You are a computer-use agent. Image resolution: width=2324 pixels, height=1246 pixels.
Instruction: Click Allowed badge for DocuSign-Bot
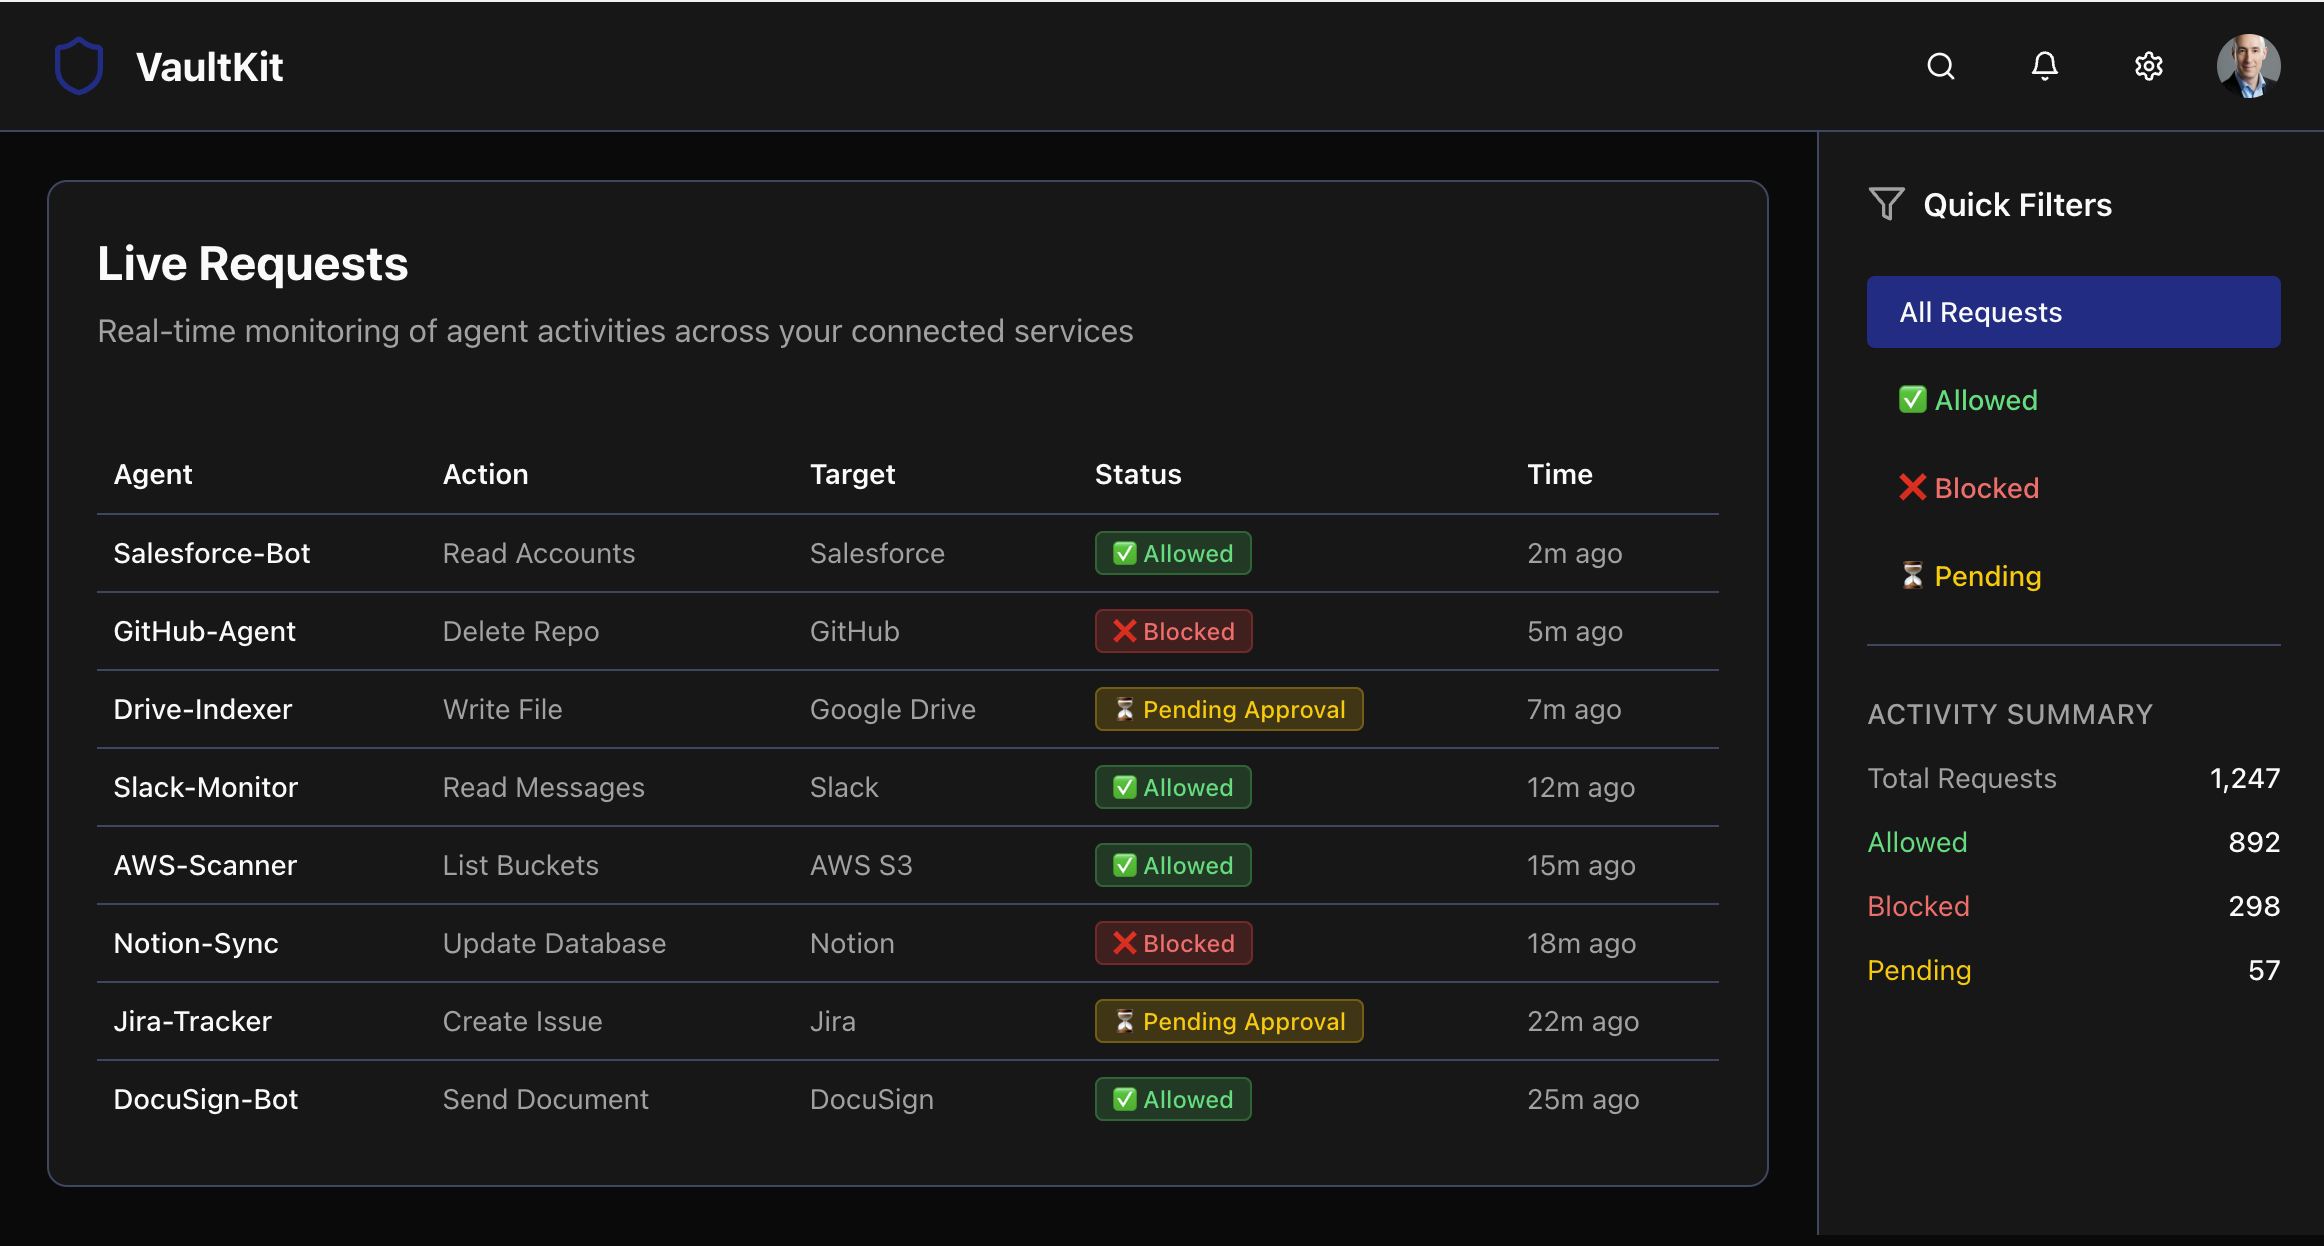point(1173,1099)
